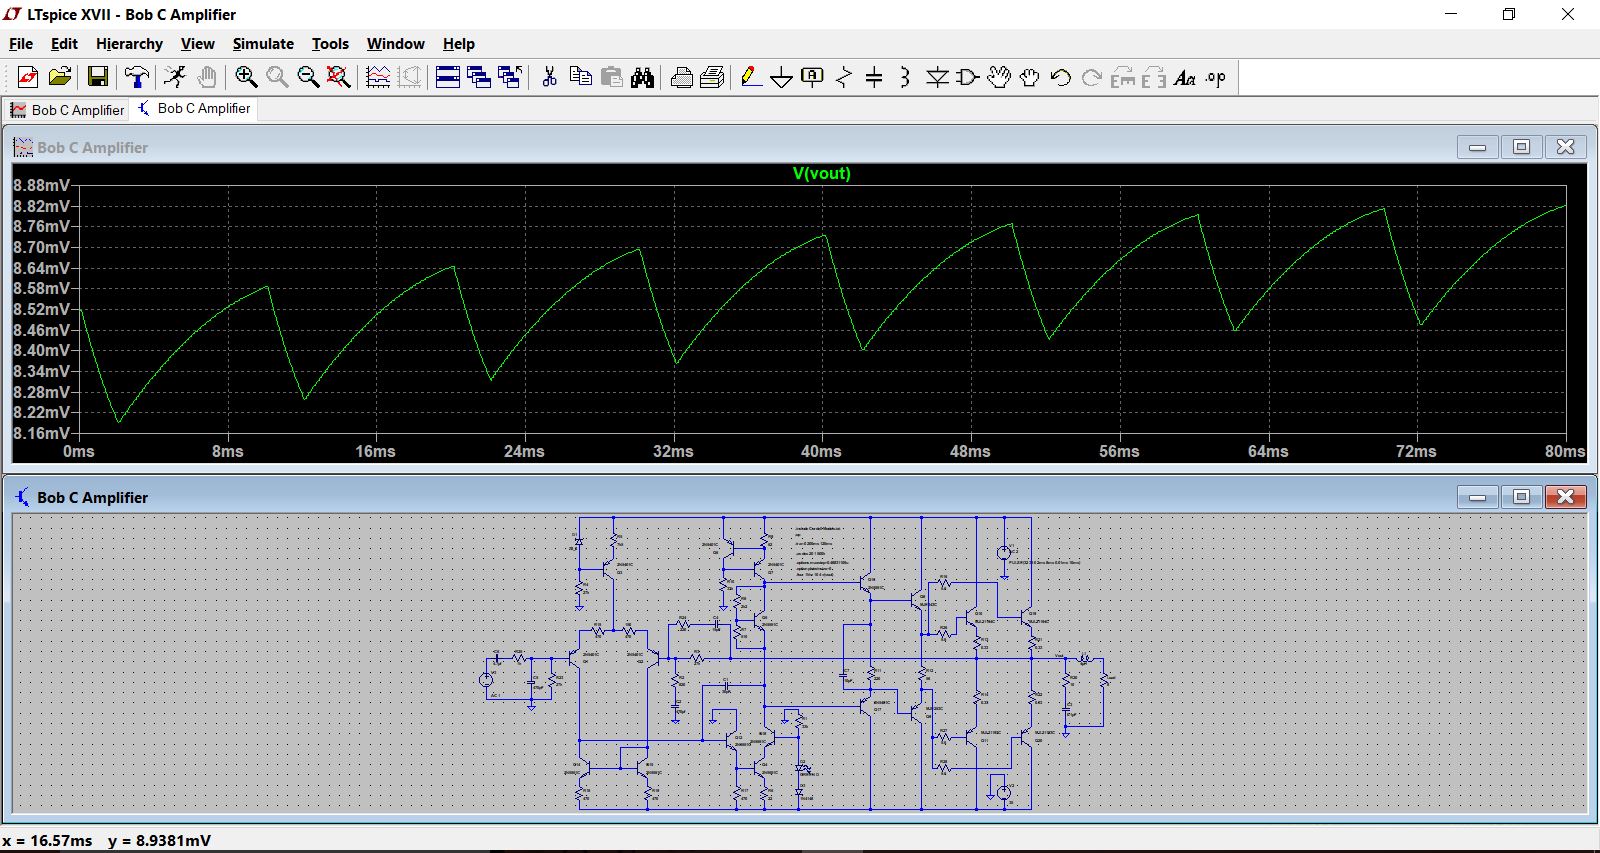Open the Simulate menu
Image resolution: width=1600 pixels, height=853 pixels.
tap(263, 44)
